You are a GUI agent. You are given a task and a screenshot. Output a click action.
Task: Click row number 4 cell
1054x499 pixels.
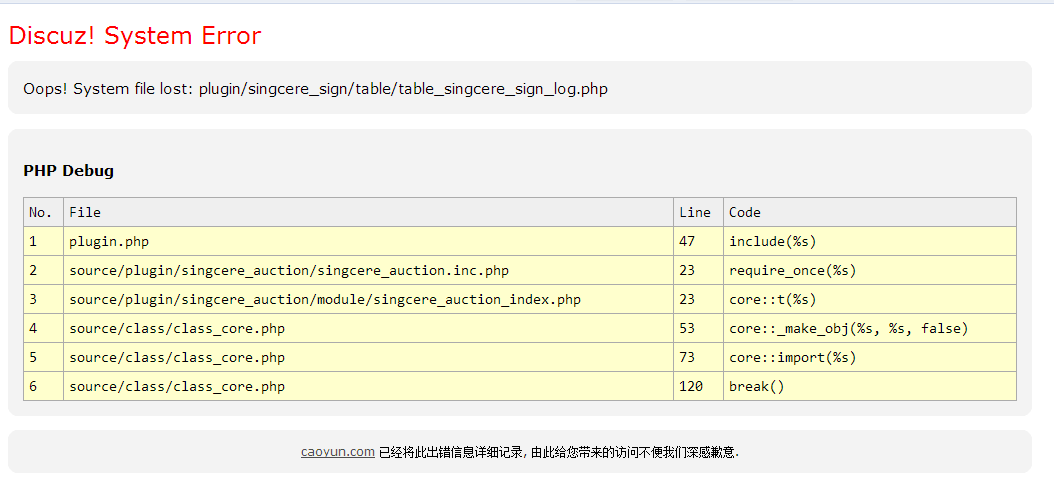(x=44, y=328)
